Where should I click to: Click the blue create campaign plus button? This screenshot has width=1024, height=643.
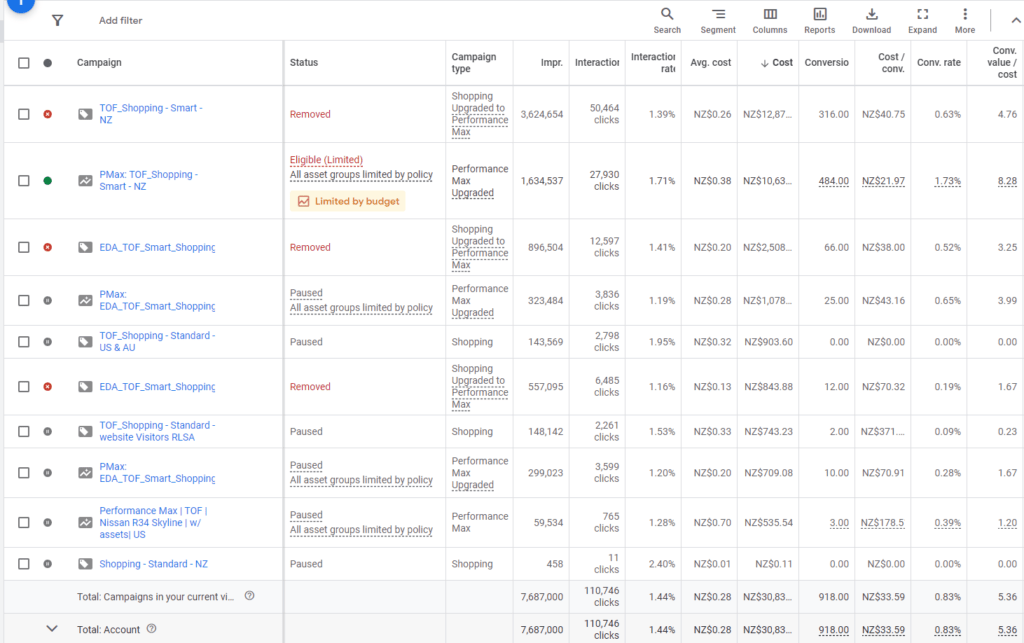point(20,4)
